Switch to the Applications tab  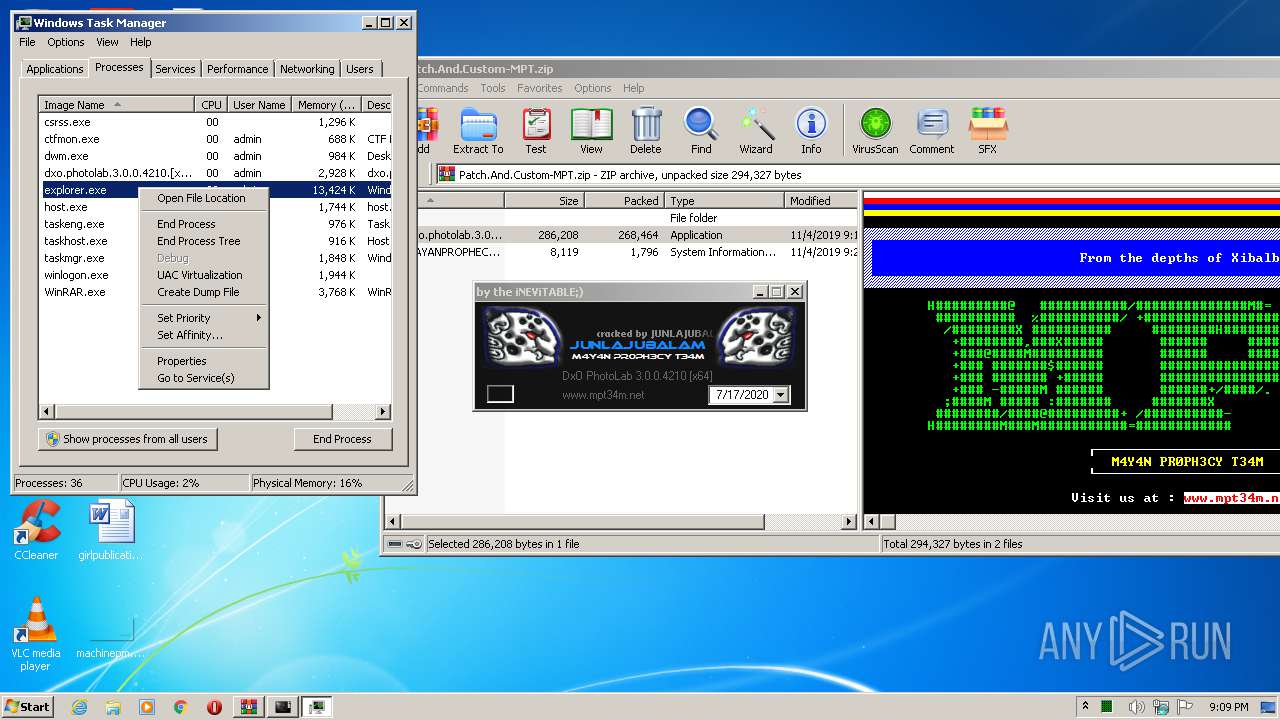54,69
